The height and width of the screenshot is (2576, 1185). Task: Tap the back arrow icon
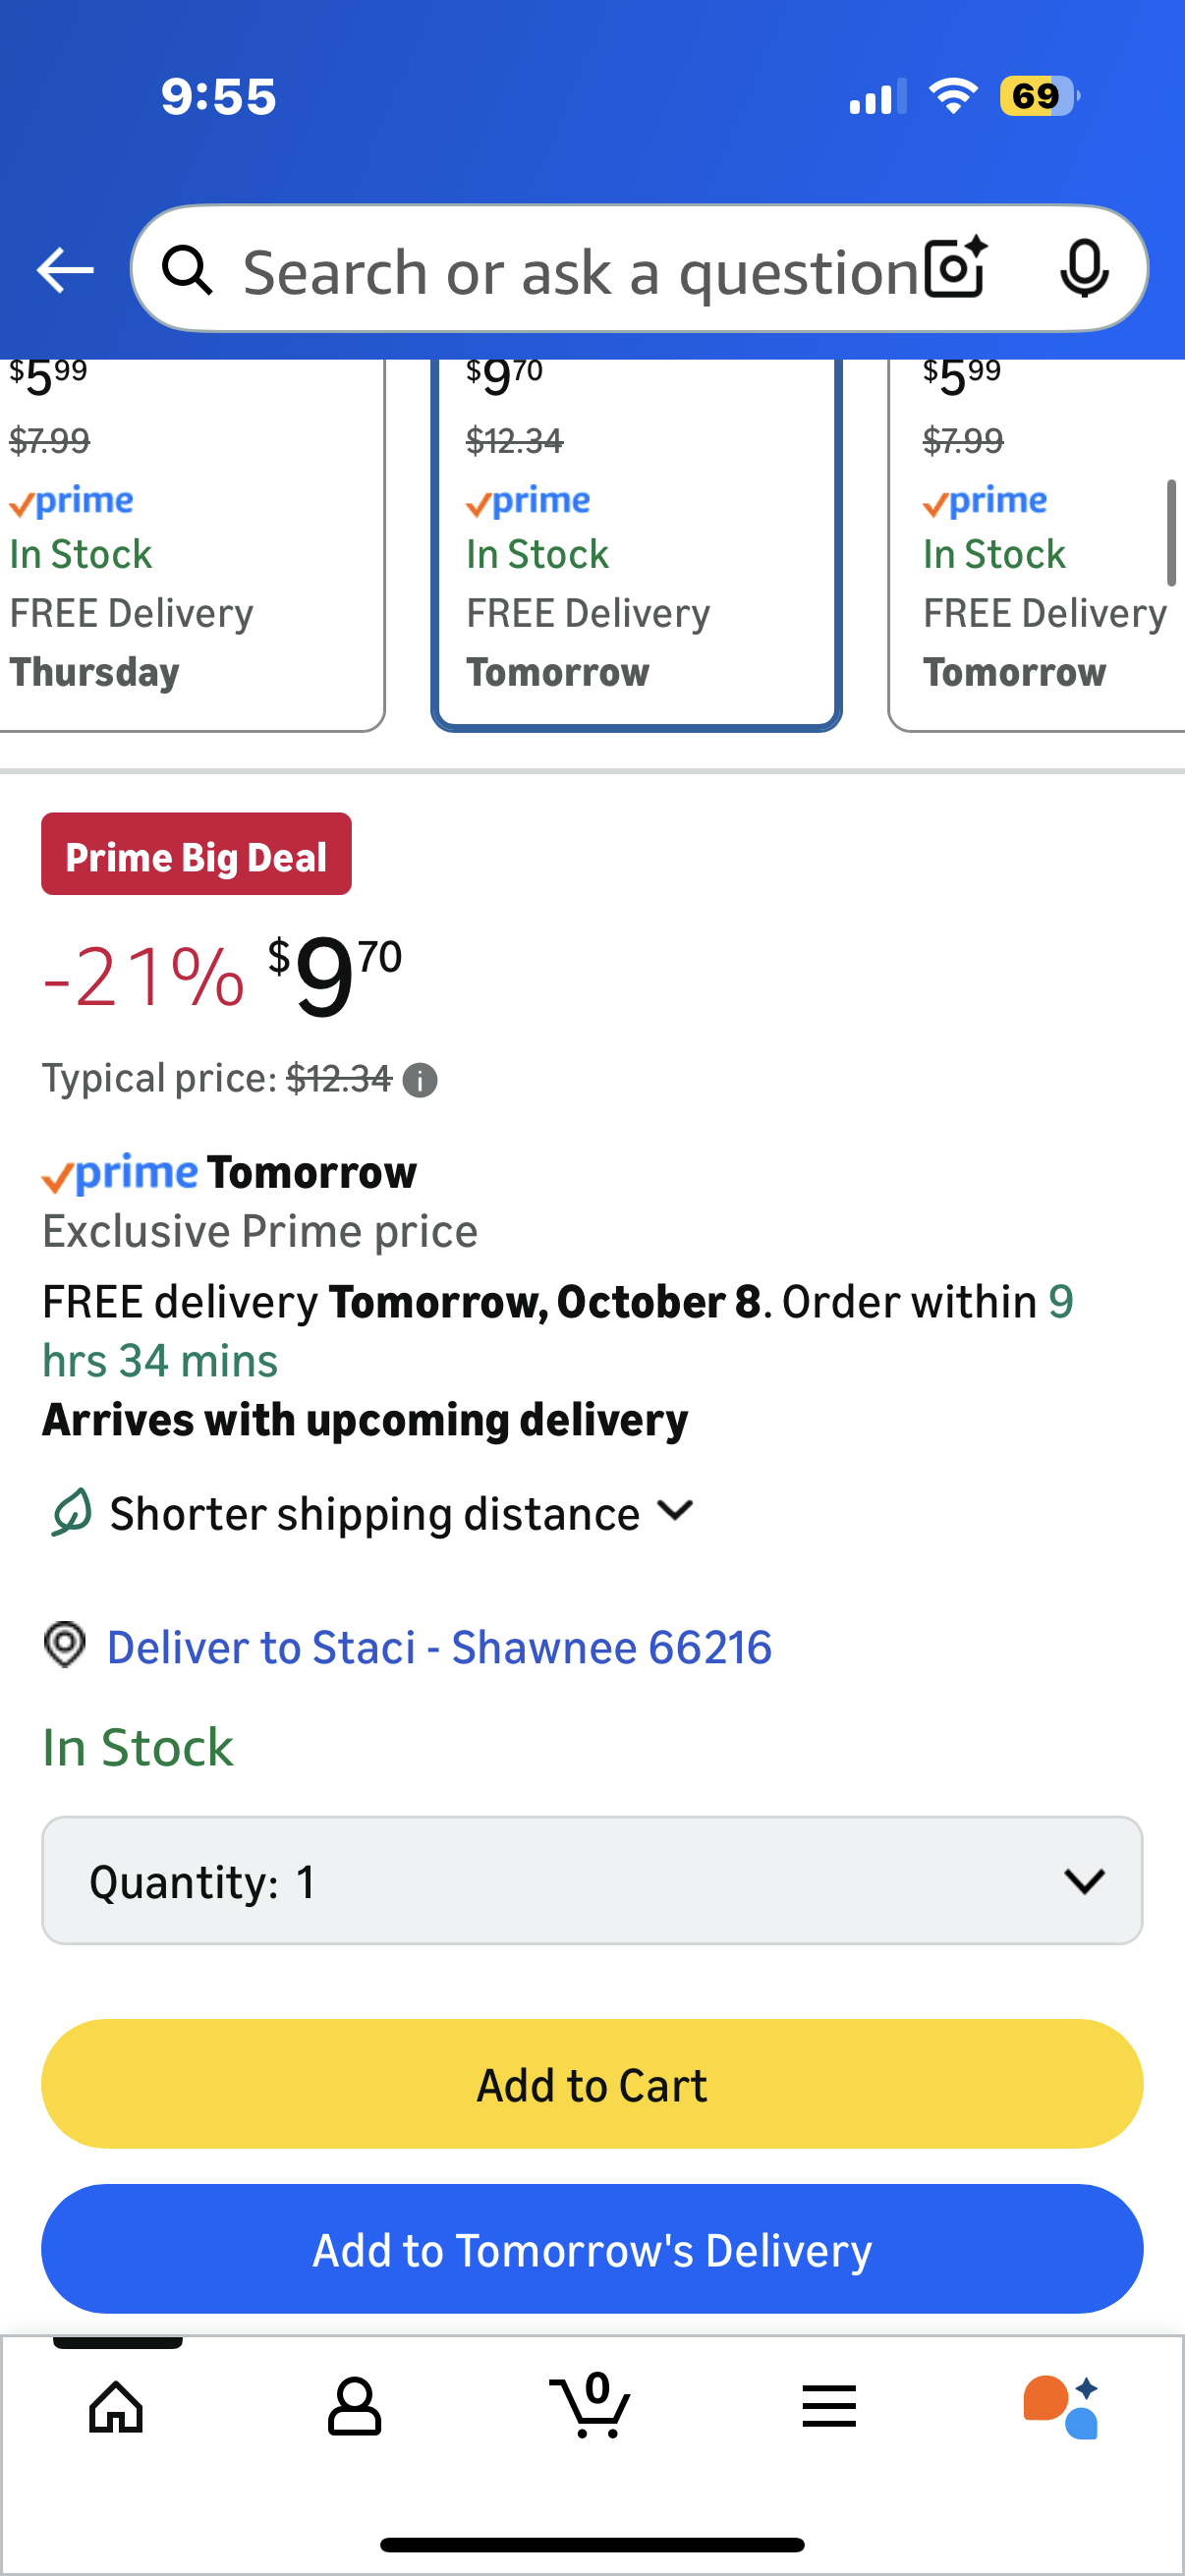click(65, 270)
